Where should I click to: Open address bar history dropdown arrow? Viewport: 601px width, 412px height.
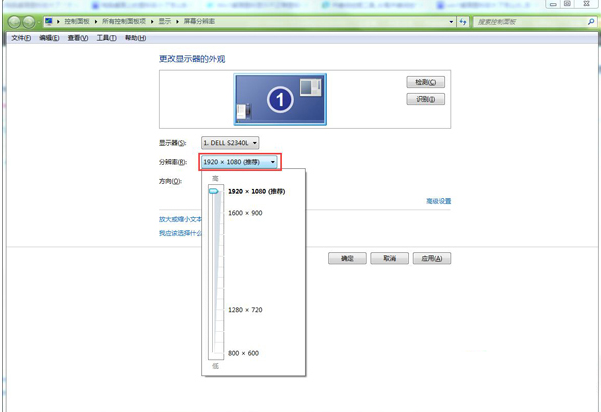451,21
